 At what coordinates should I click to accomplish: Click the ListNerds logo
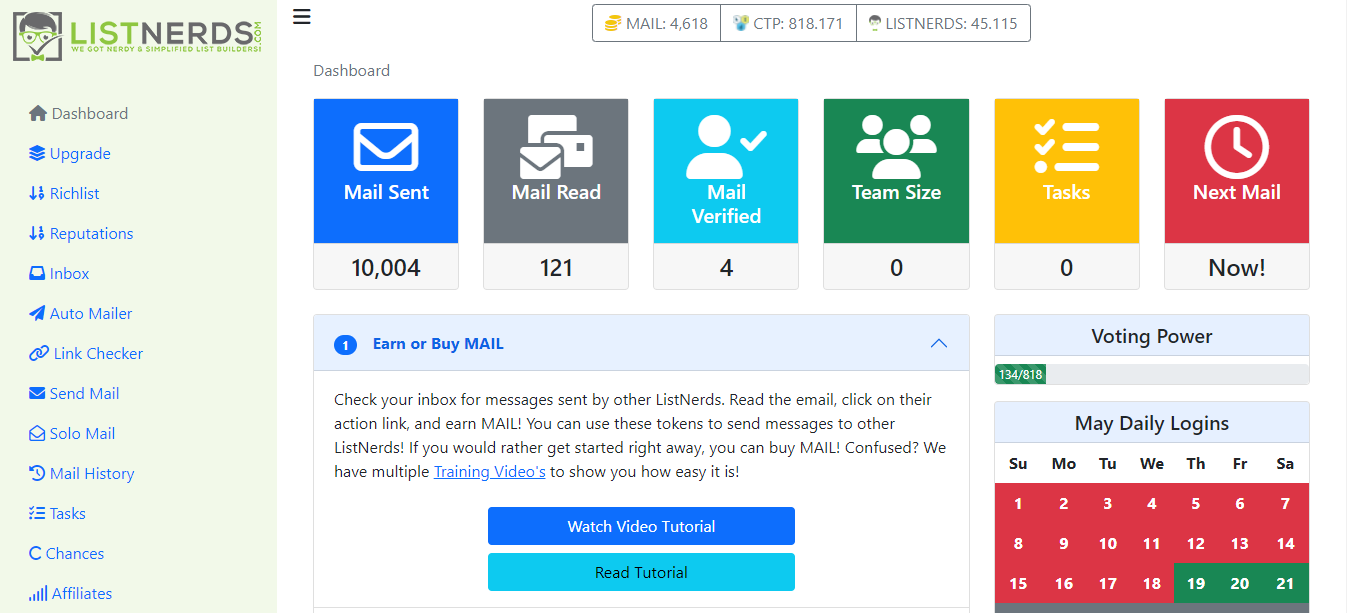click(138, 34)
